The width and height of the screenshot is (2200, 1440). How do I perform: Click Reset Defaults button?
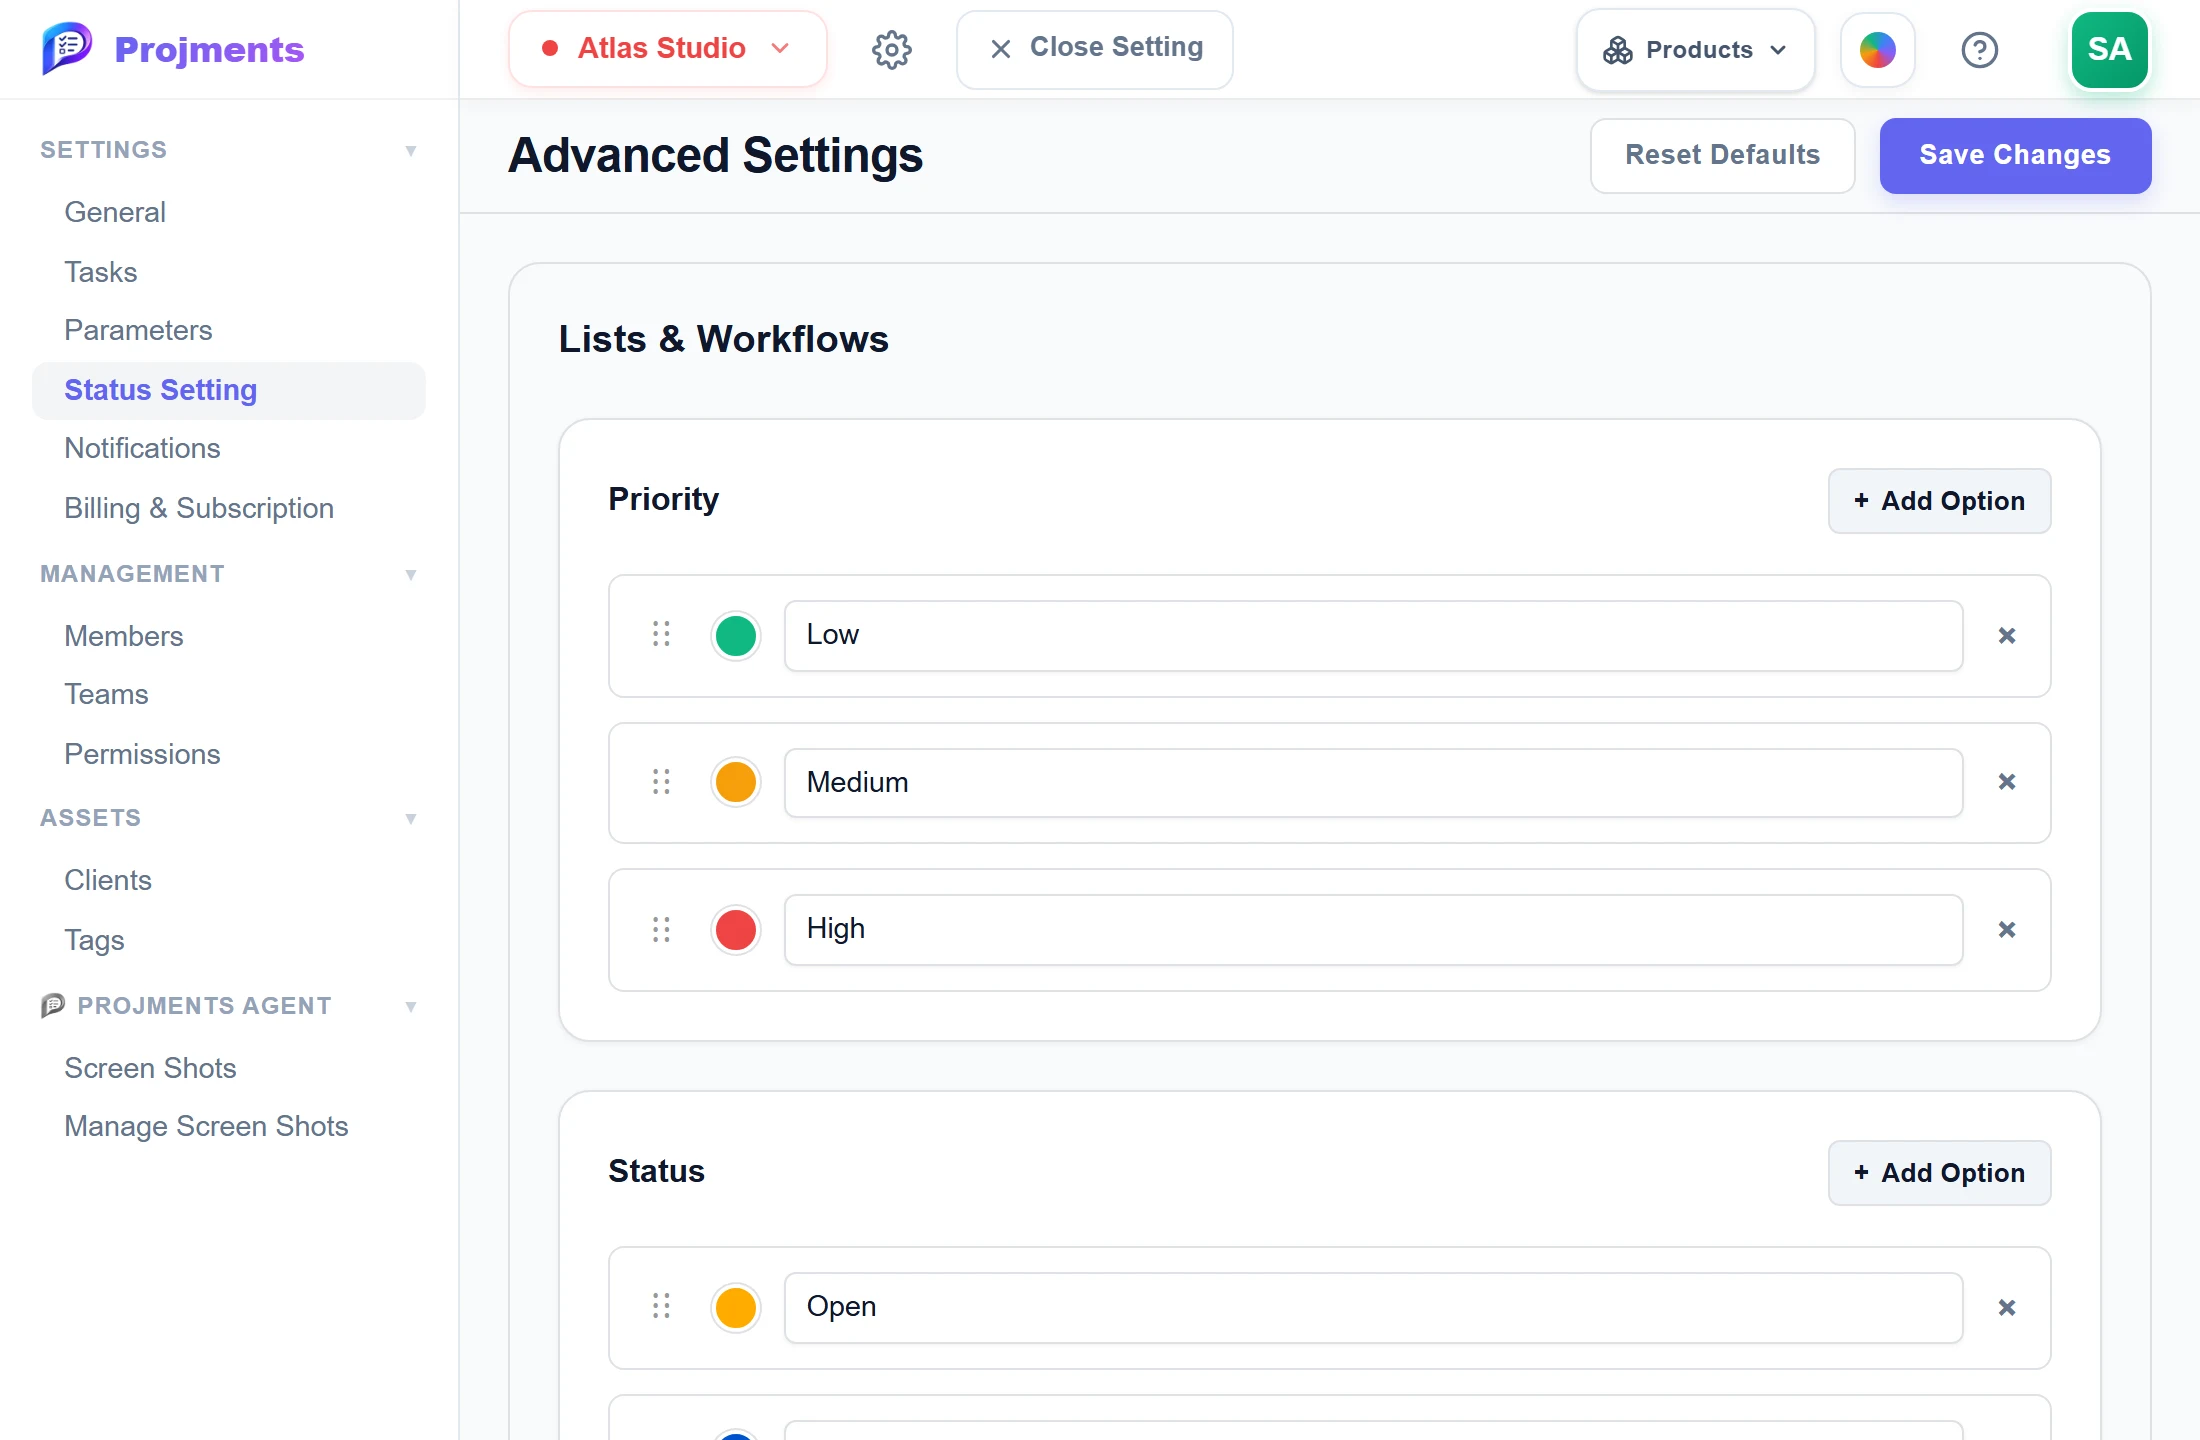1722,155
